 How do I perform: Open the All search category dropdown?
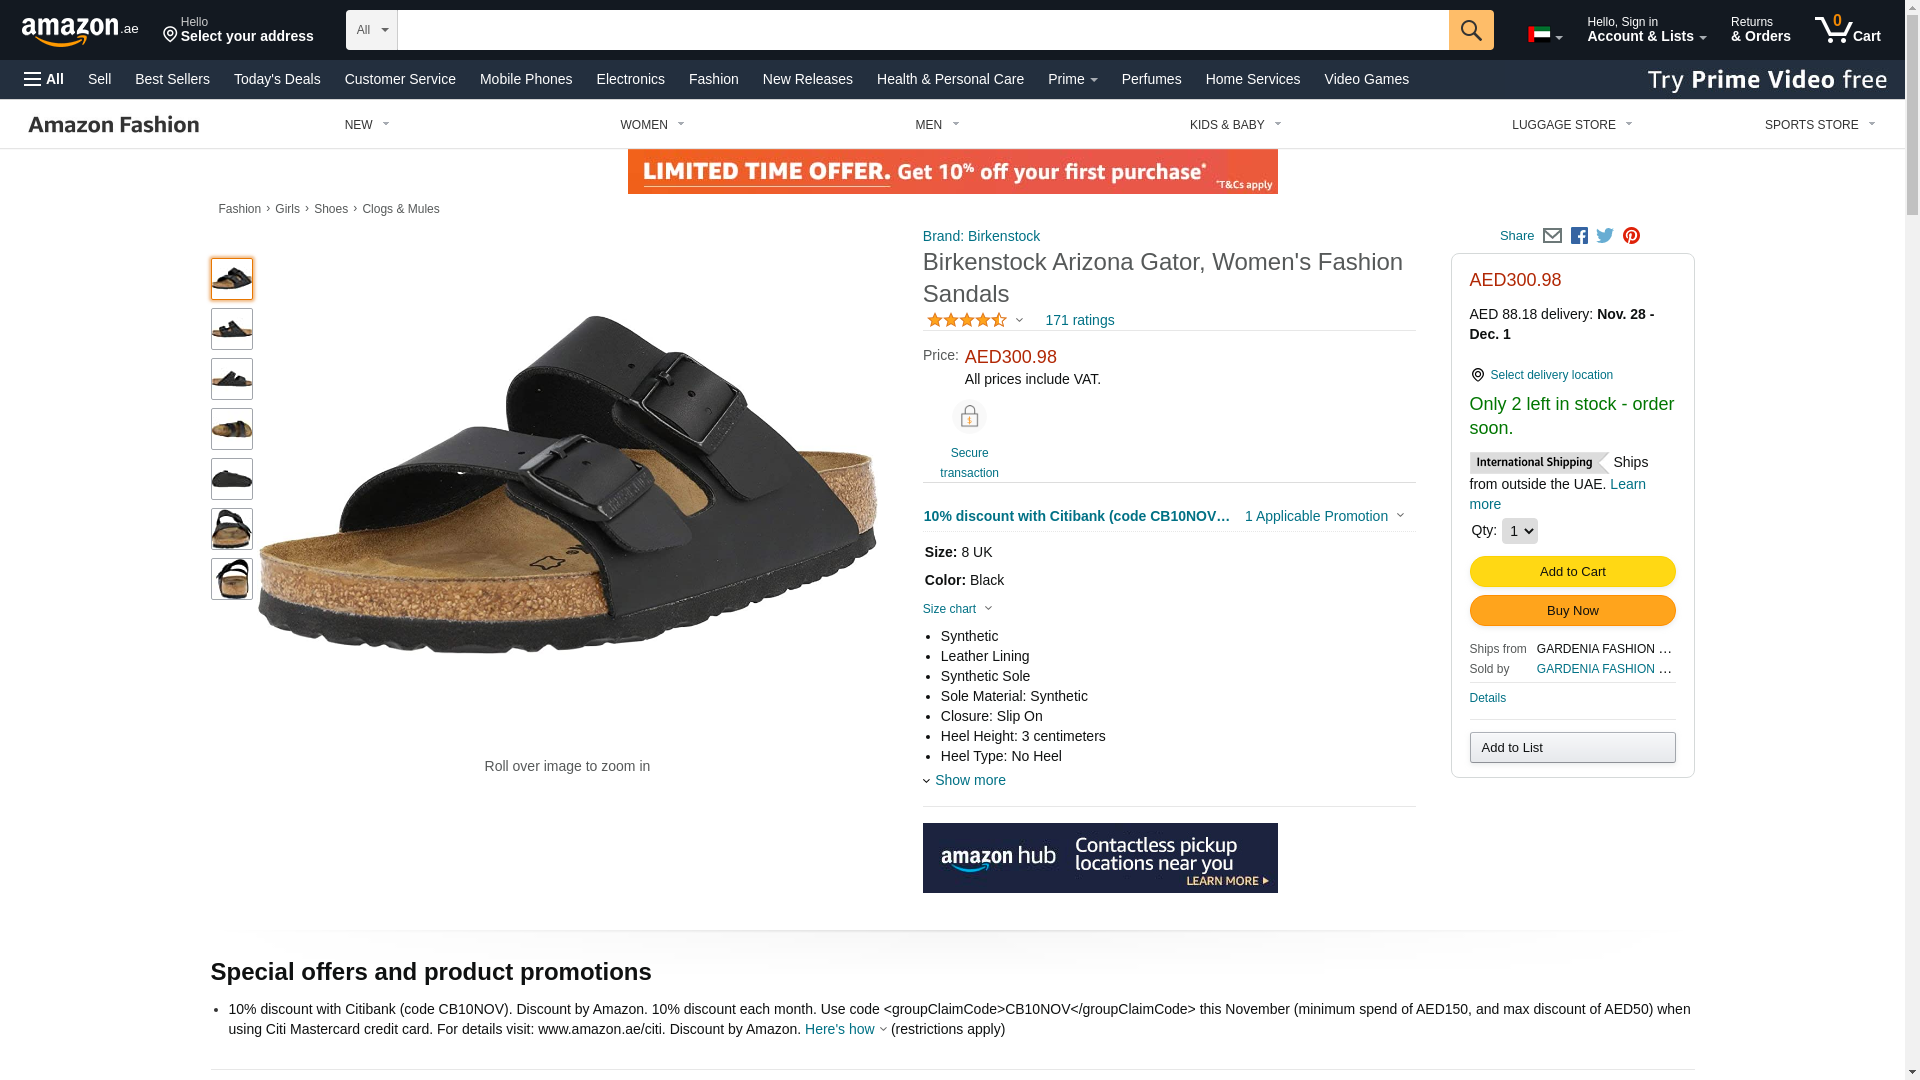[x=372, y=30]
